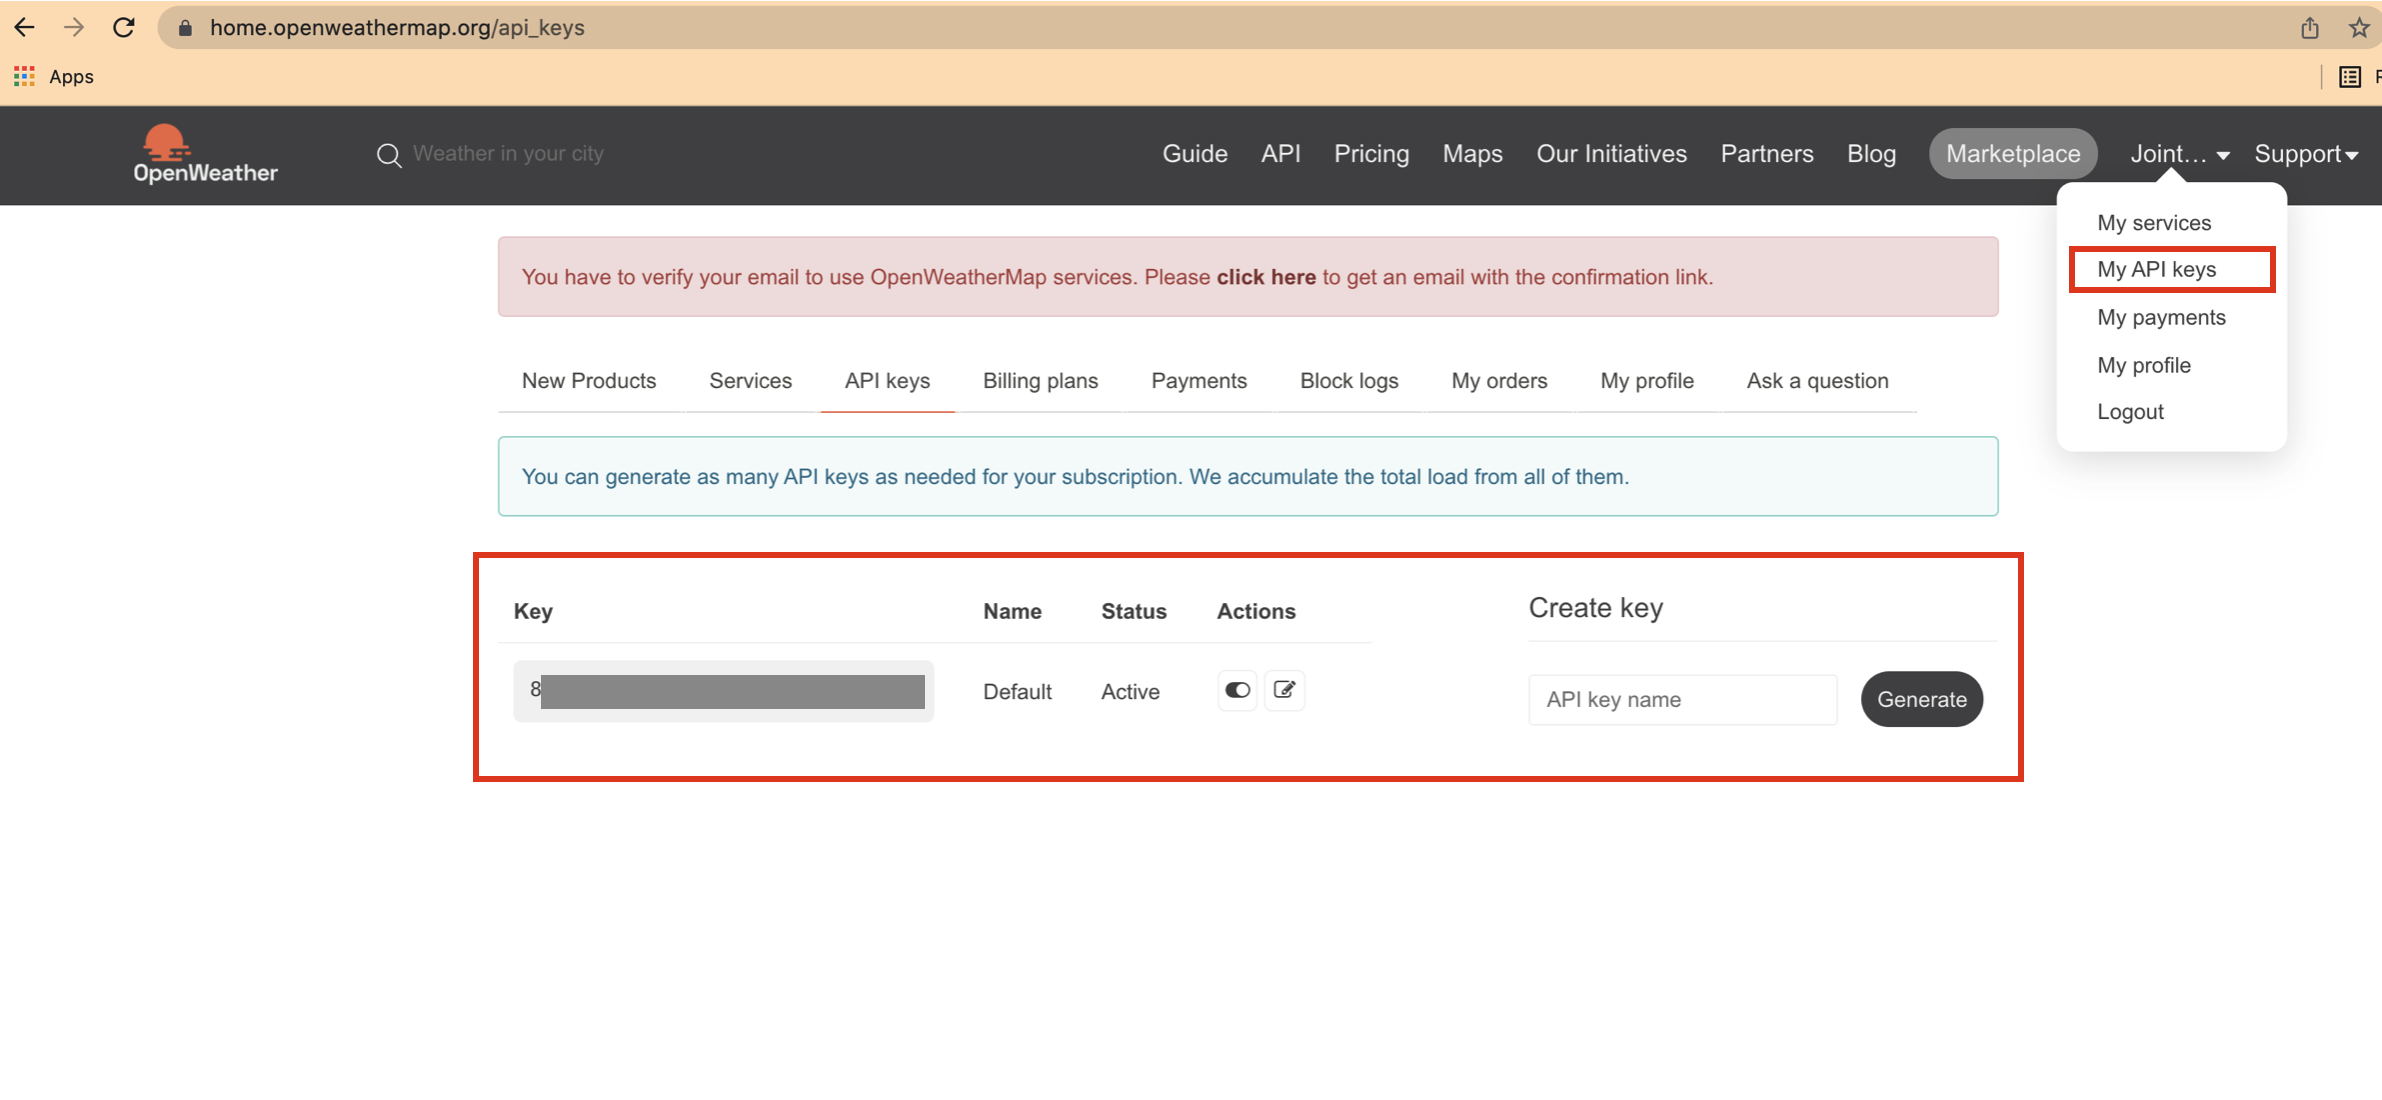Select the API keys tab
Image resolution: width=2382 pixels, height=1100 pixels.
(x=887, y=380)
